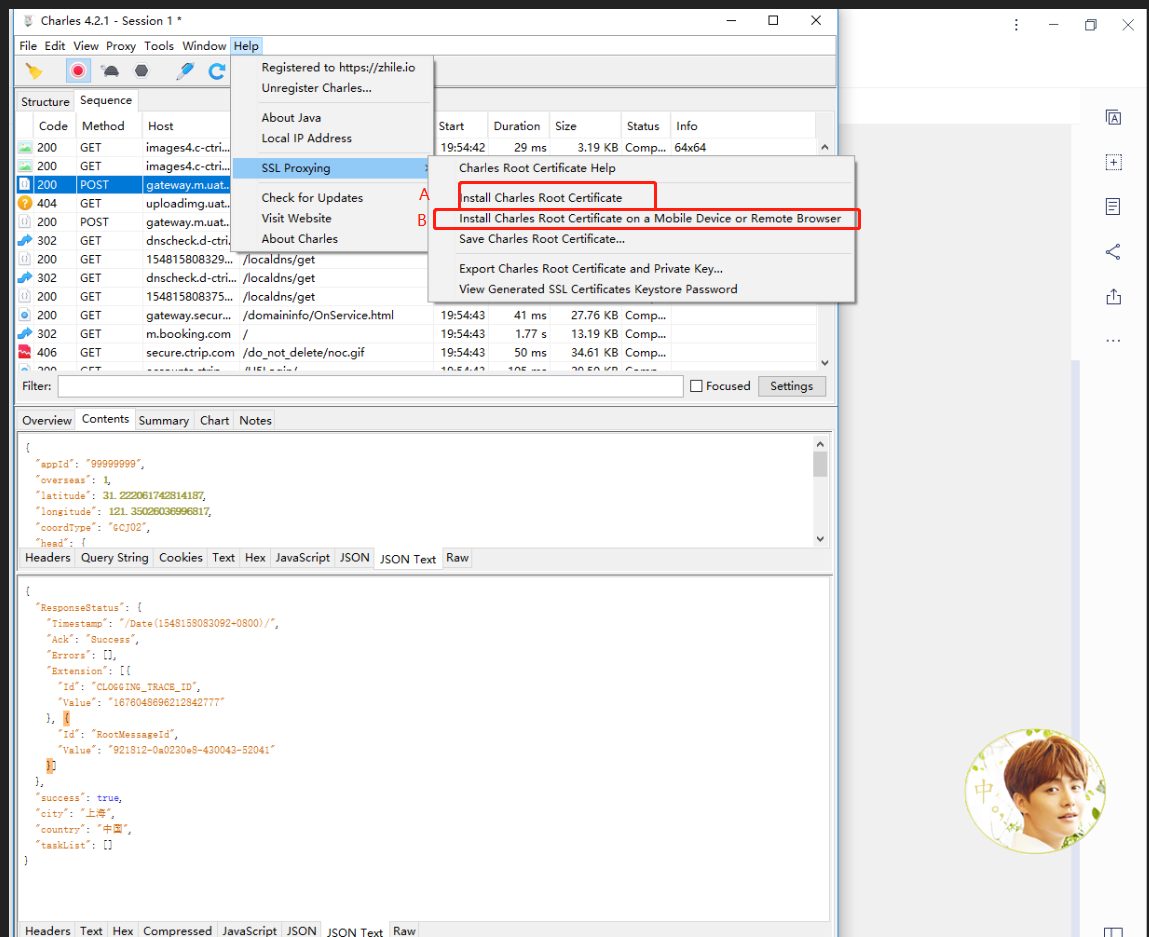Toggle the hexagon Breakpoints icon
The width and height of the screenshot is (1149, 937).
tap(141, 71)
